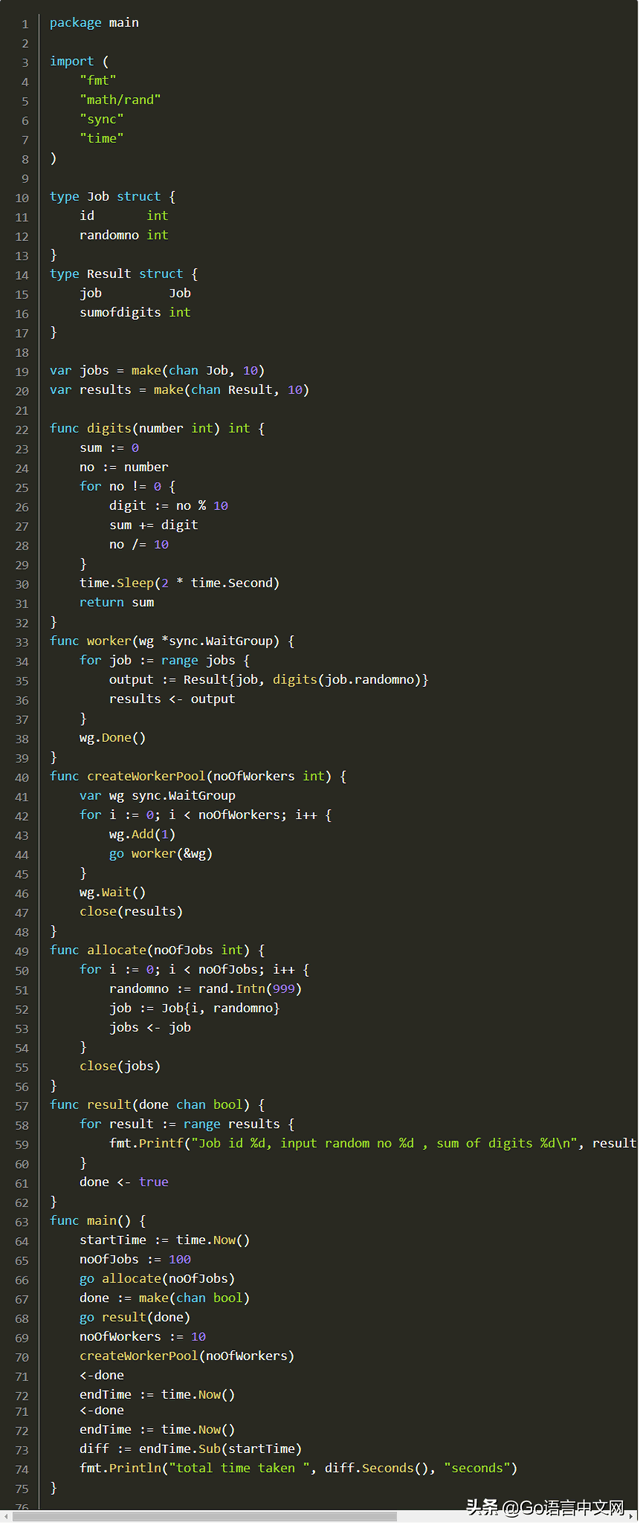Click the left arrow of horizontal scrollbar

tap(6, 1516)
